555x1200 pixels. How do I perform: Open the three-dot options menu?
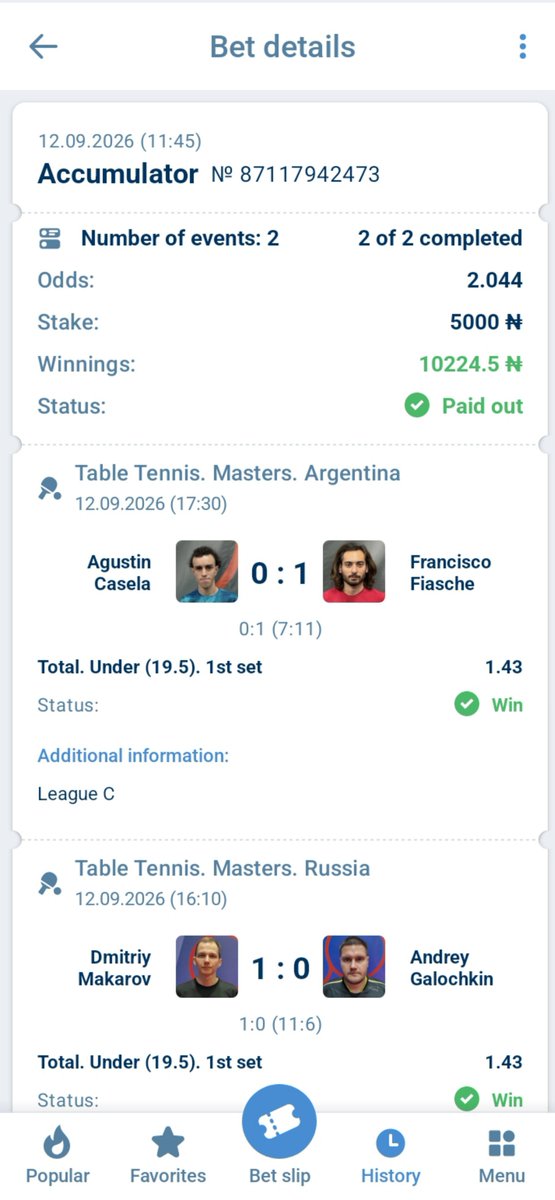pos(522,46)
